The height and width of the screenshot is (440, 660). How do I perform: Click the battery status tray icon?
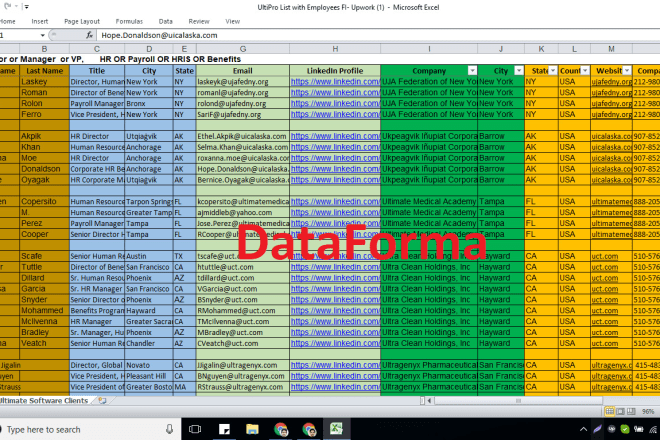[x=639, y=429]
